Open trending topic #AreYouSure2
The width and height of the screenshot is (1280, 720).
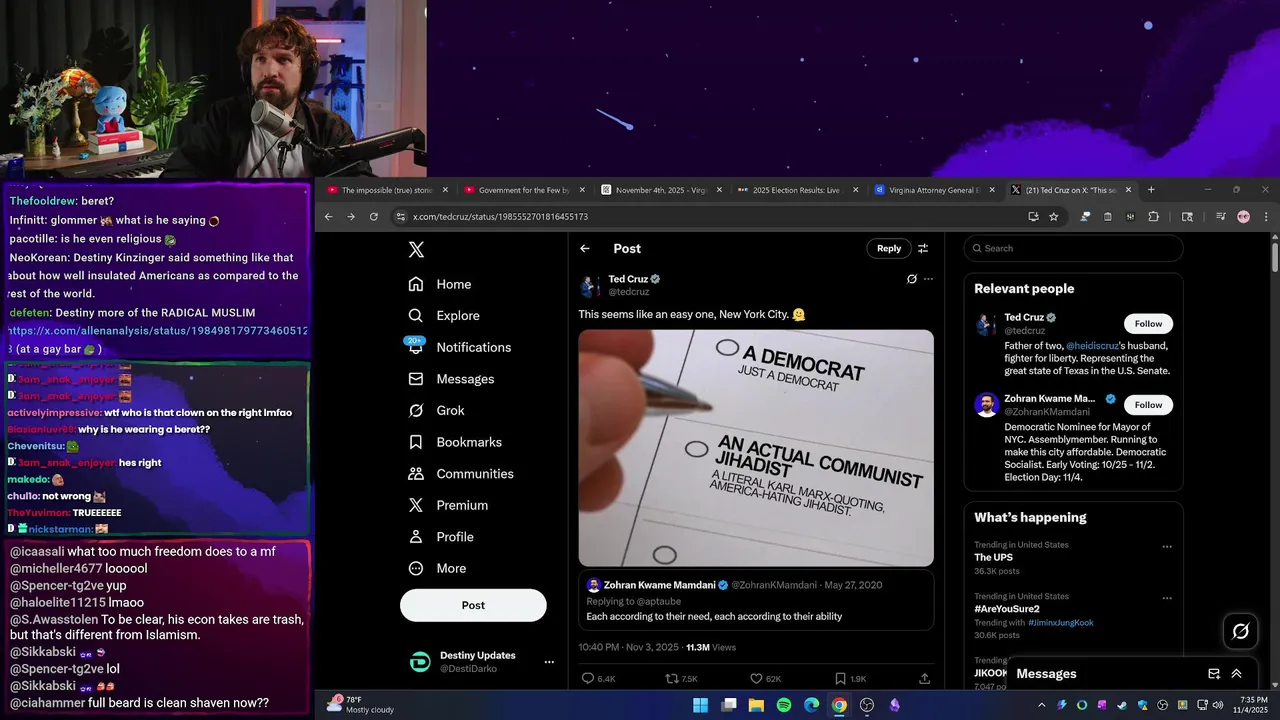tap(1007, 609)
